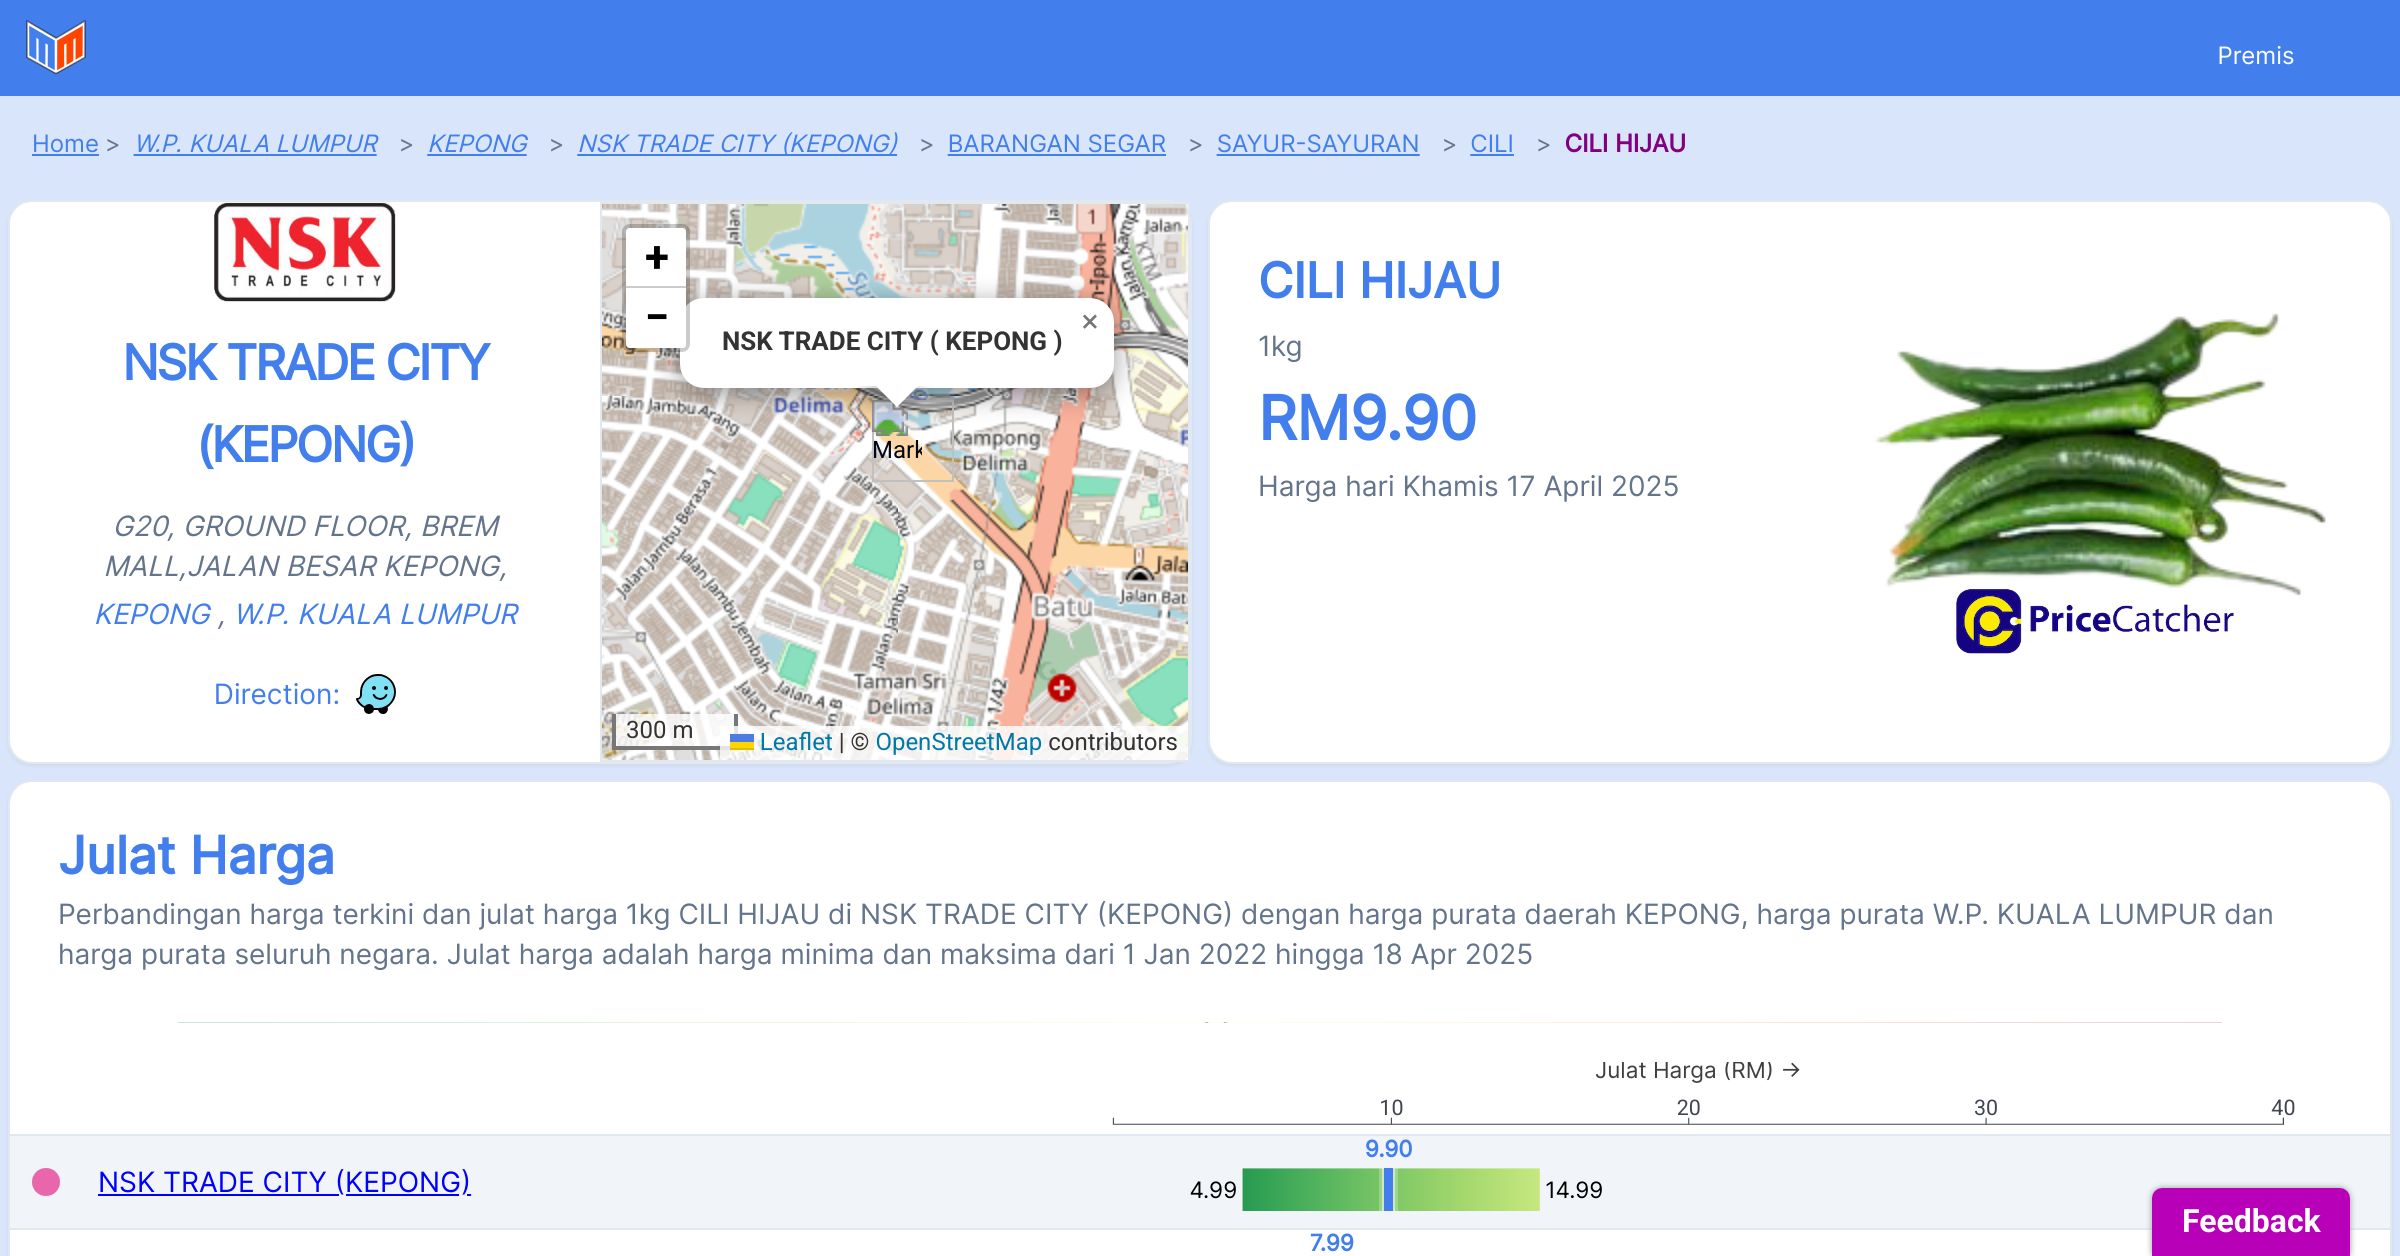Click the NSK Trade City logo image
This screenshot has height=1256, width=2400.
pyautogui.click(x=305, y=252)
